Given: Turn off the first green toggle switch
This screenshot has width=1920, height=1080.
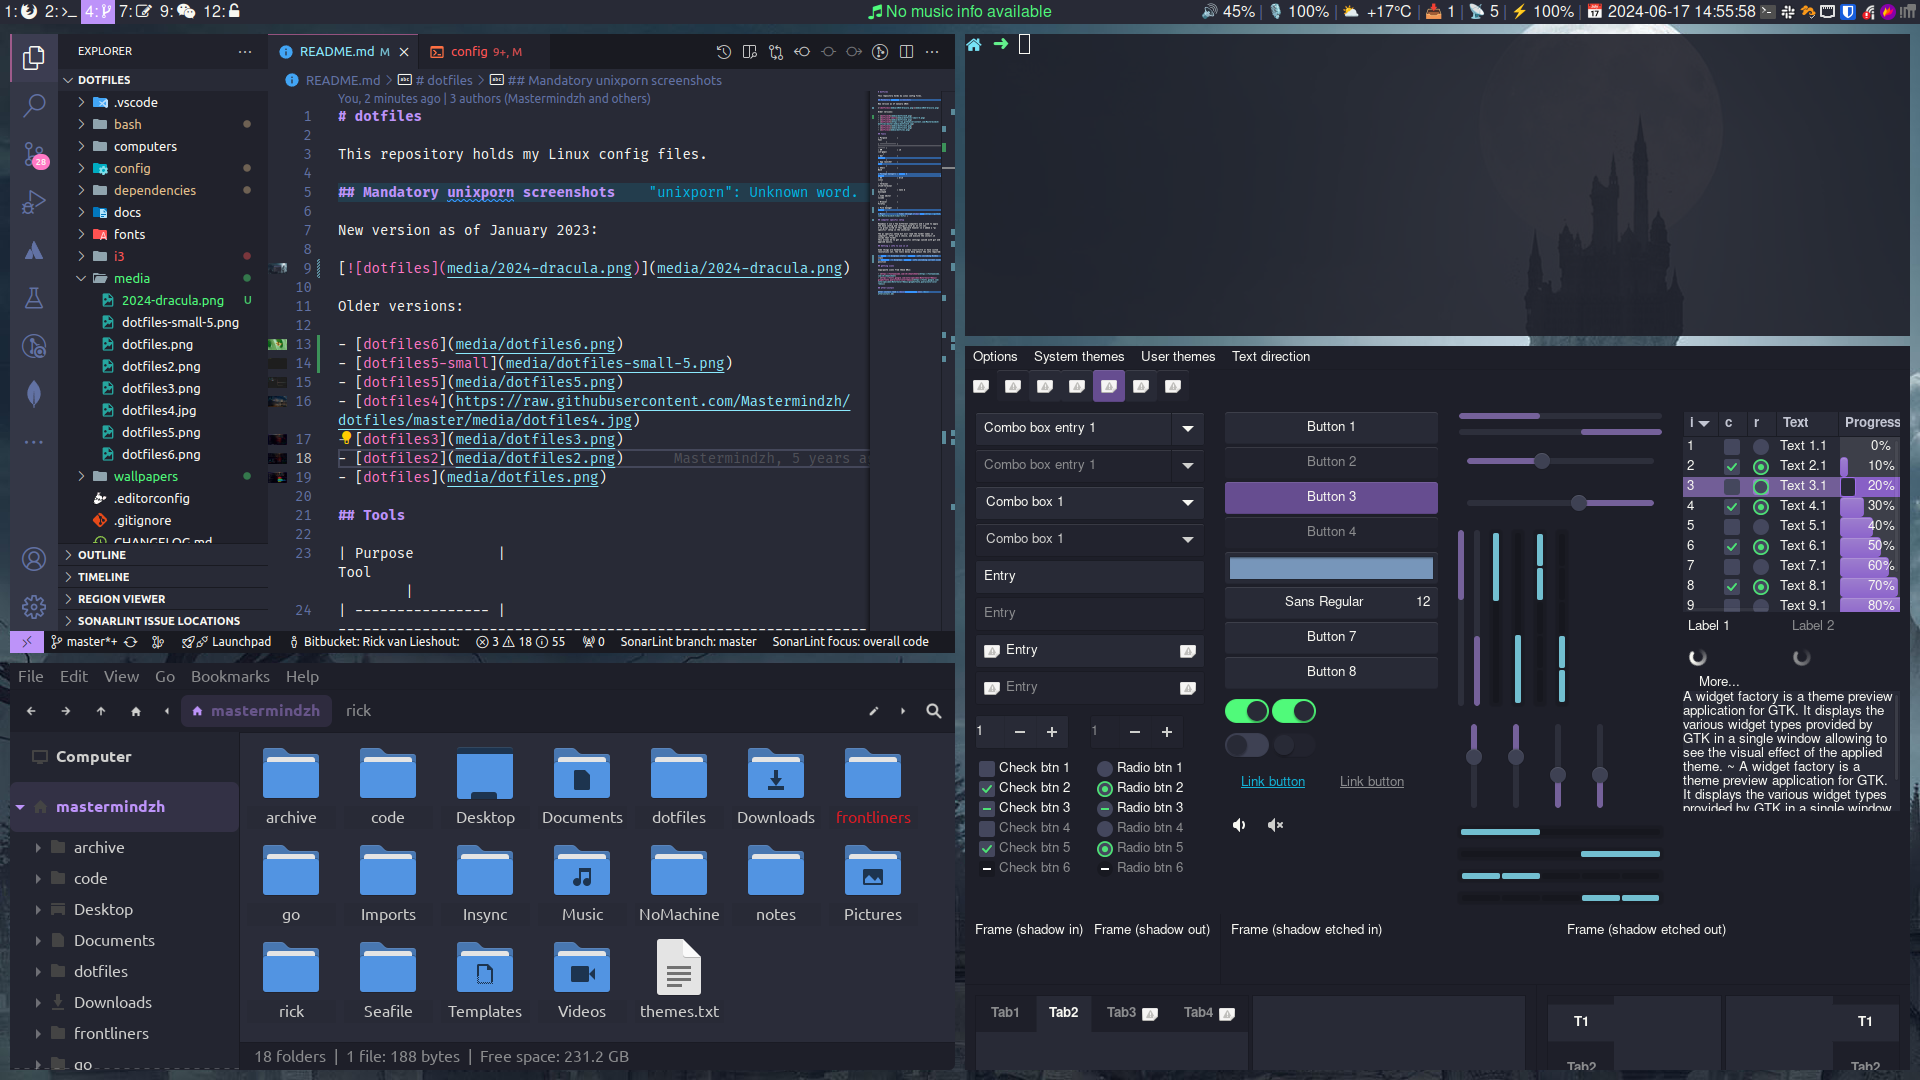Looking at the screenshot, I should 1247,711.
